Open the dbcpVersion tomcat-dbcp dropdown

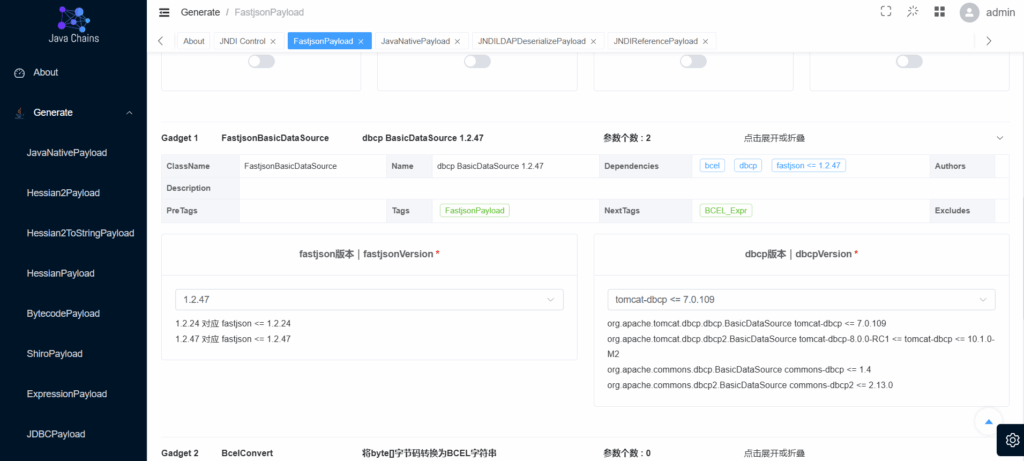[801, 299]
